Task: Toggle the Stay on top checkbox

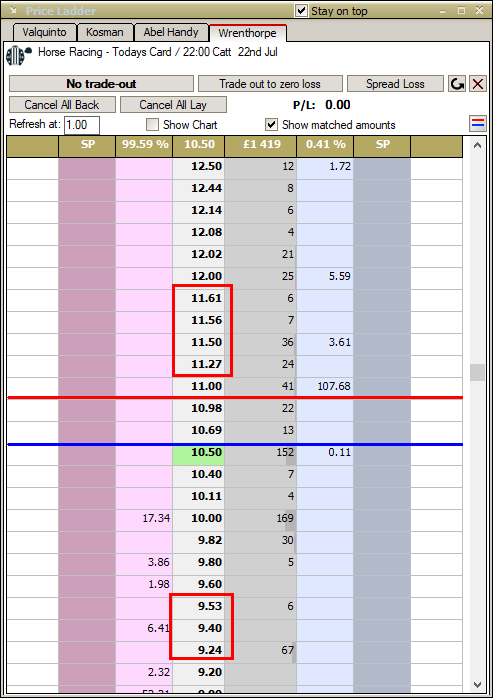Action: click(x=302, y=11)
